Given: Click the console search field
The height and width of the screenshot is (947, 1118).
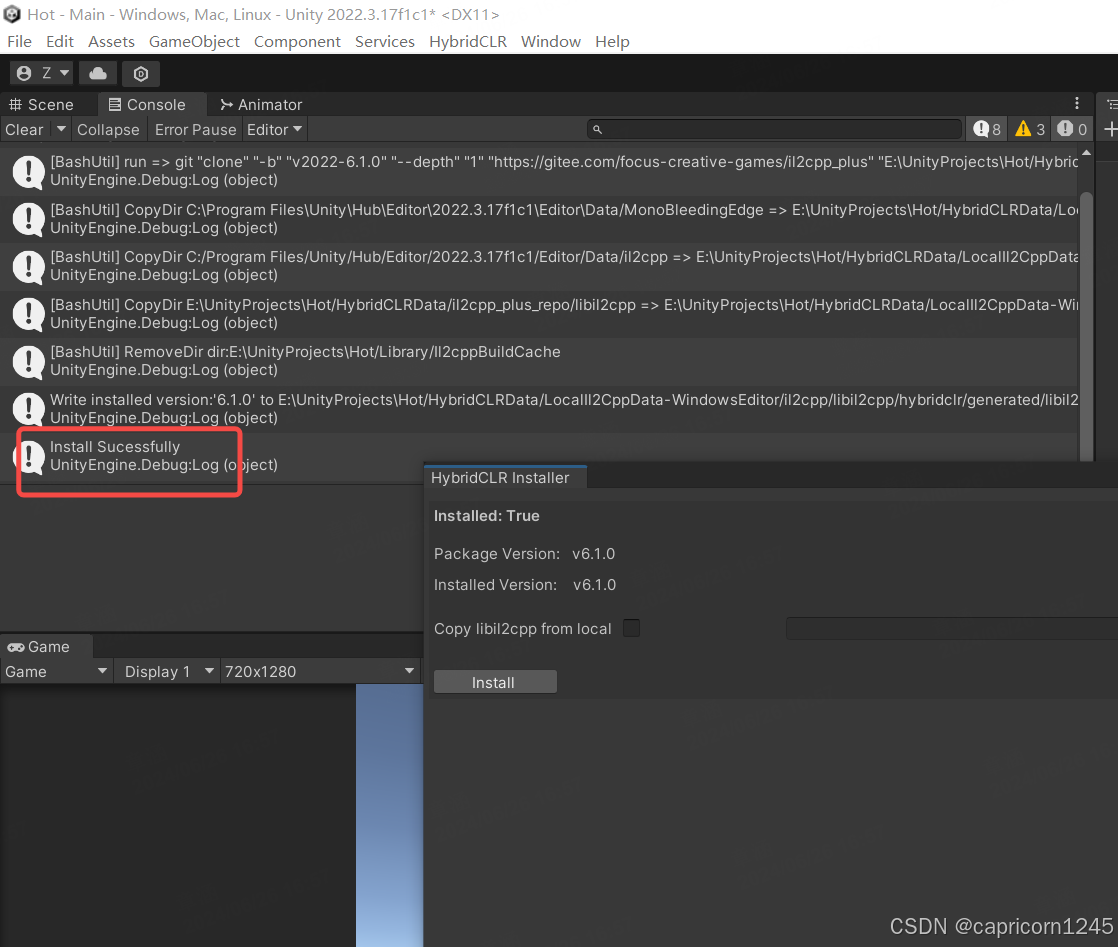Looking at the screenshot, I should [775, 129].
